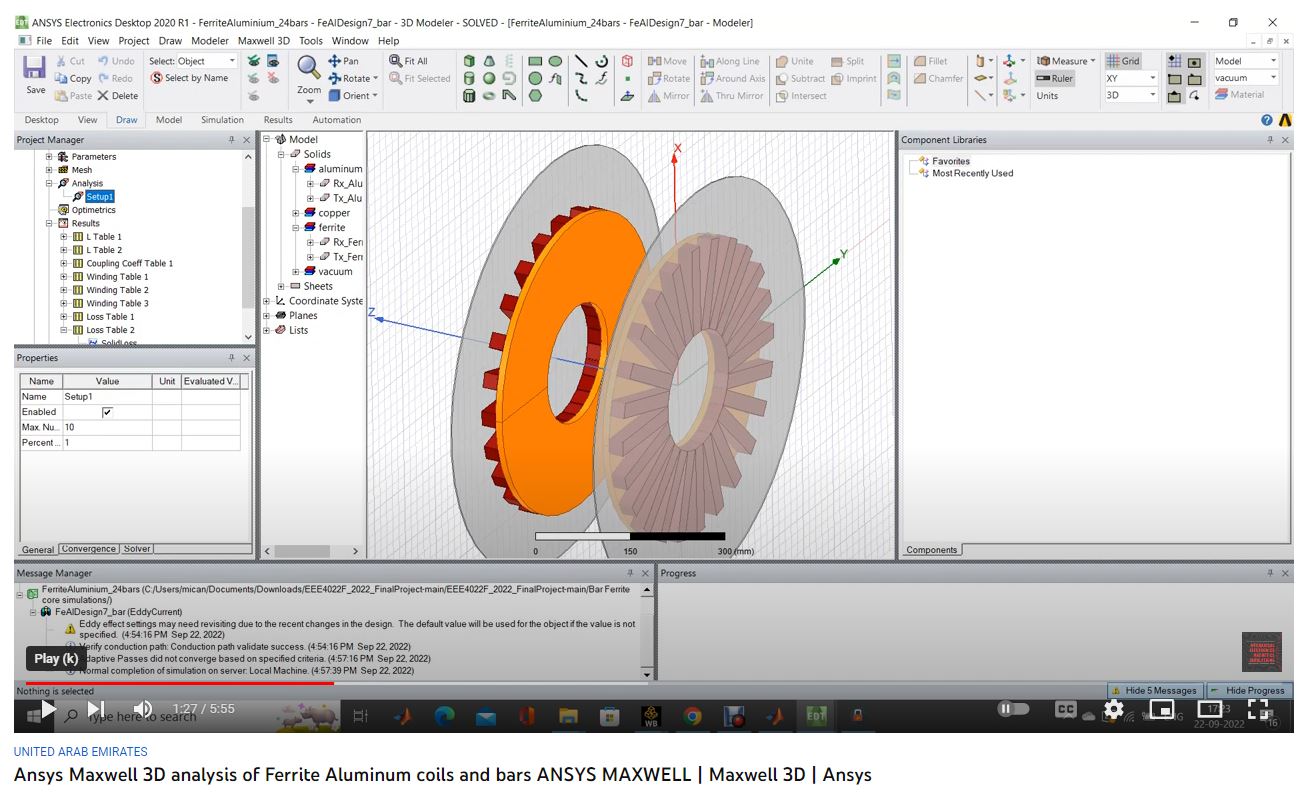Switch to the Simulation ribbon tab
This screenshot has width=1305, height=795.
tap(222, 120)
